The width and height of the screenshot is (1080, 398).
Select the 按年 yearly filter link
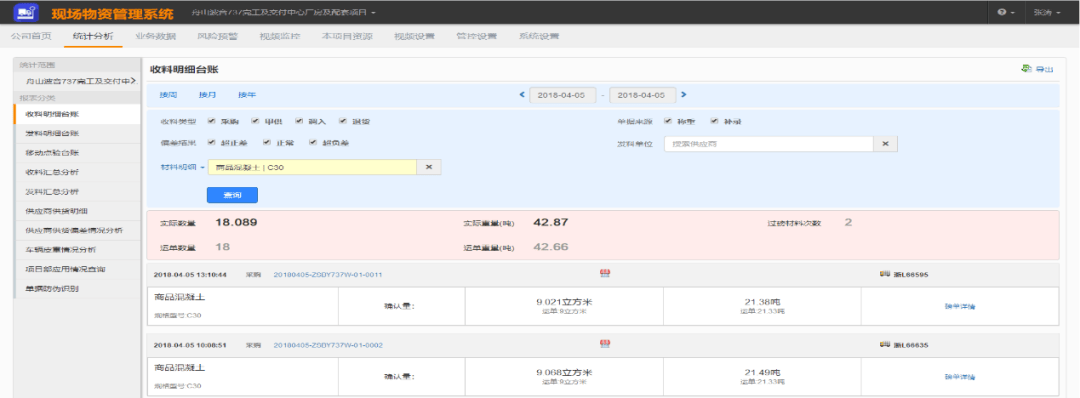247,95
